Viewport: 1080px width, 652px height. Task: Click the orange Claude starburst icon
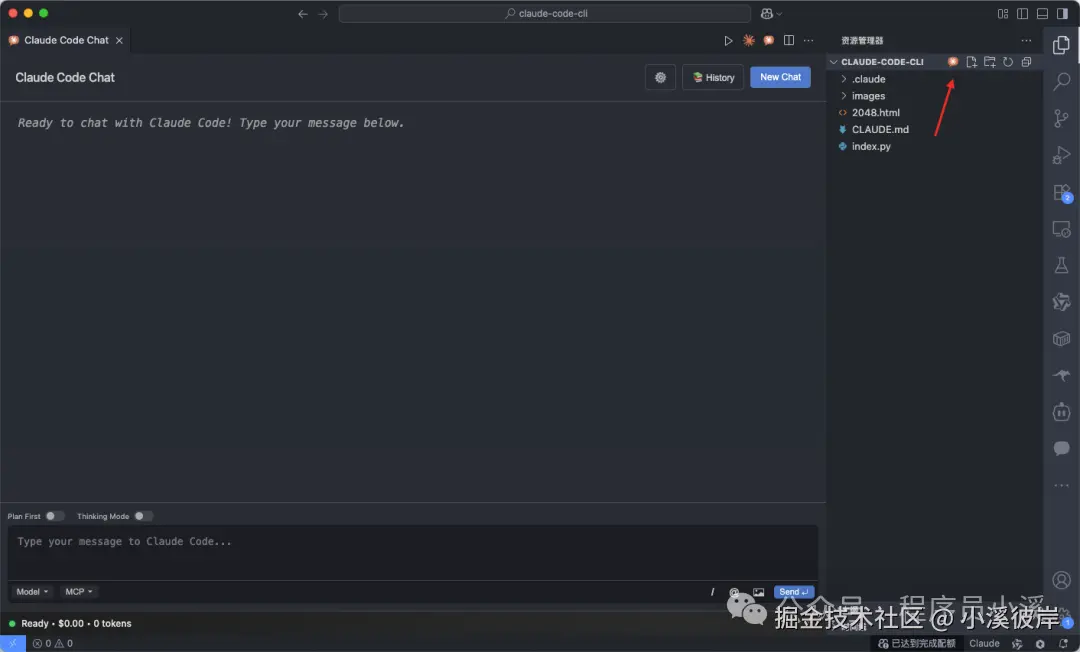pyautogui.click(x=749, y=41)
